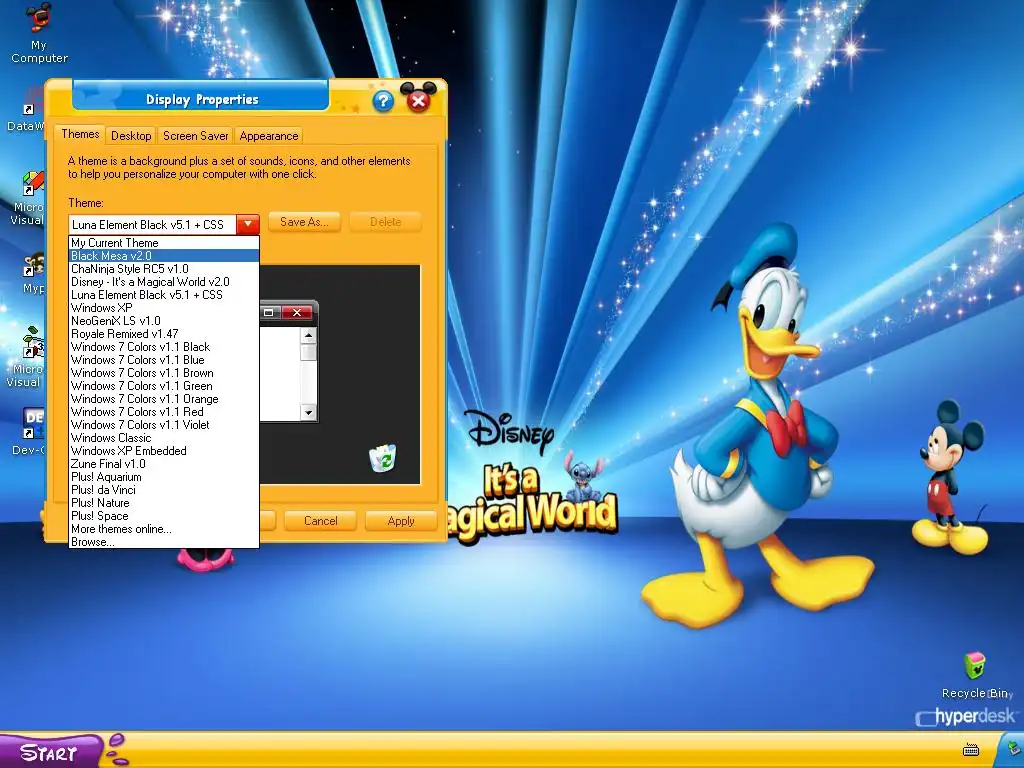The width and height of the screenshot is (1024, 768).
Task: Switch to the Desktop tab
Action: coord(131,136)
